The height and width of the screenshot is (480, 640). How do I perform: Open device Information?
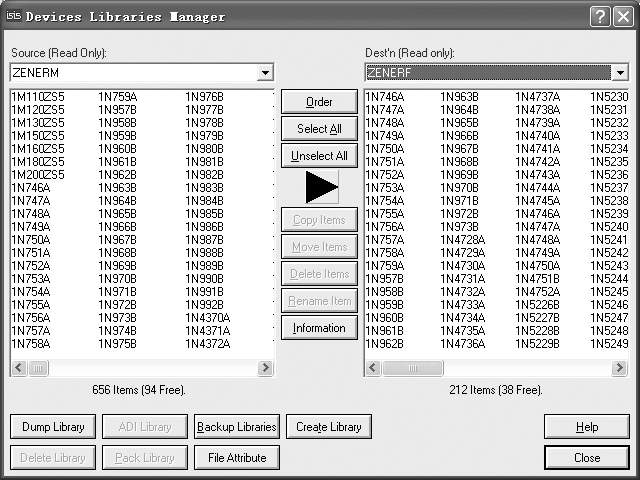[319, 328]
